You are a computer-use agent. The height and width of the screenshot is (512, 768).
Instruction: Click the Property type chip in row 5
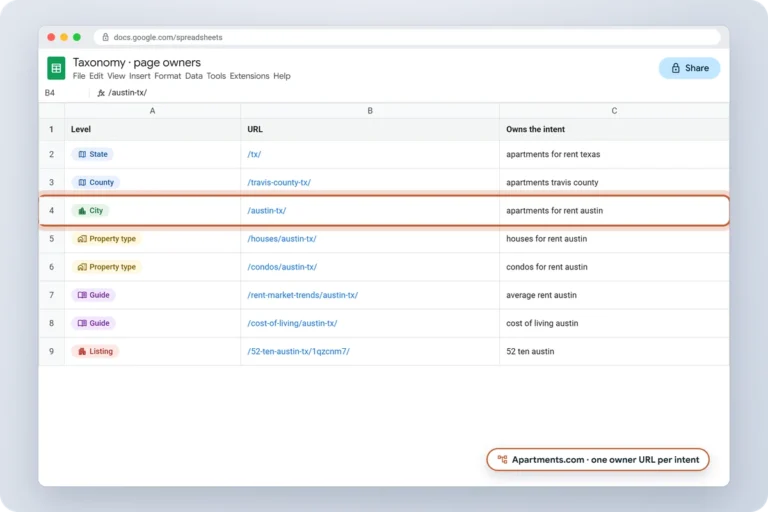(107, 239)
